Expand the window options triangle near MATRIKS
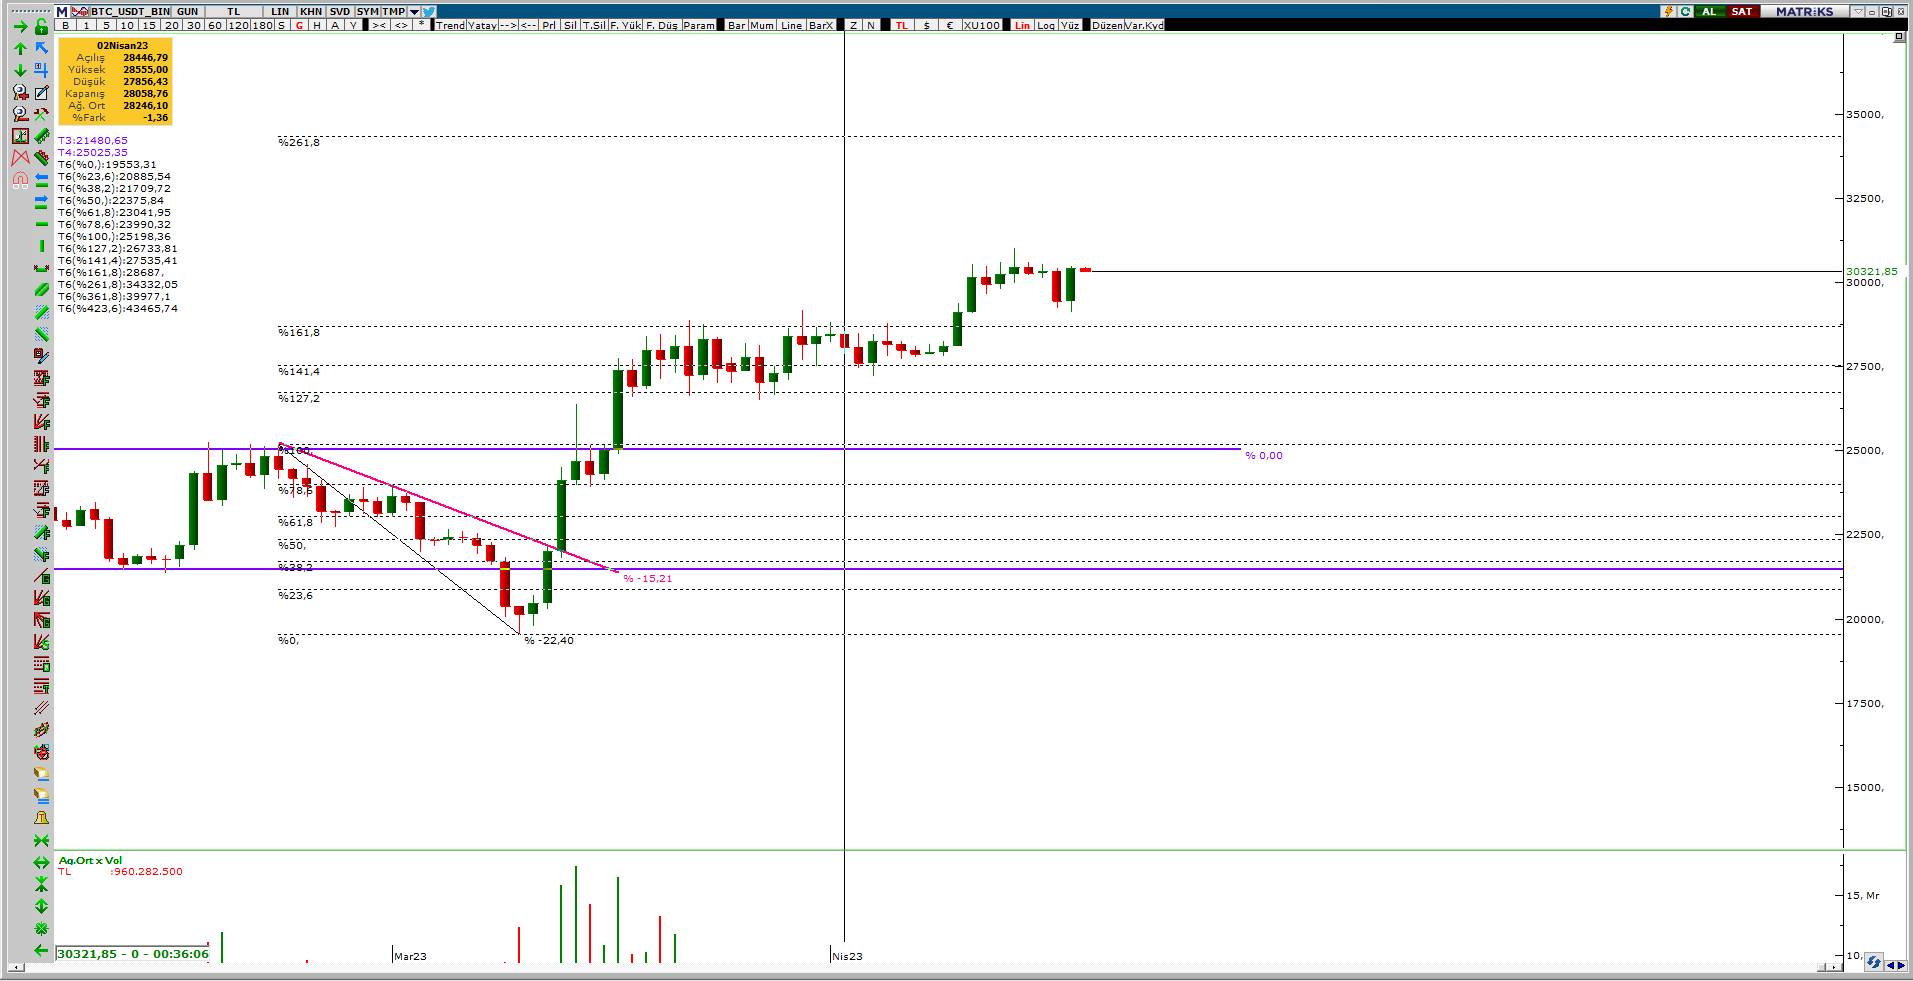This screenshot has height=981, width=1913. (1858, 12)
